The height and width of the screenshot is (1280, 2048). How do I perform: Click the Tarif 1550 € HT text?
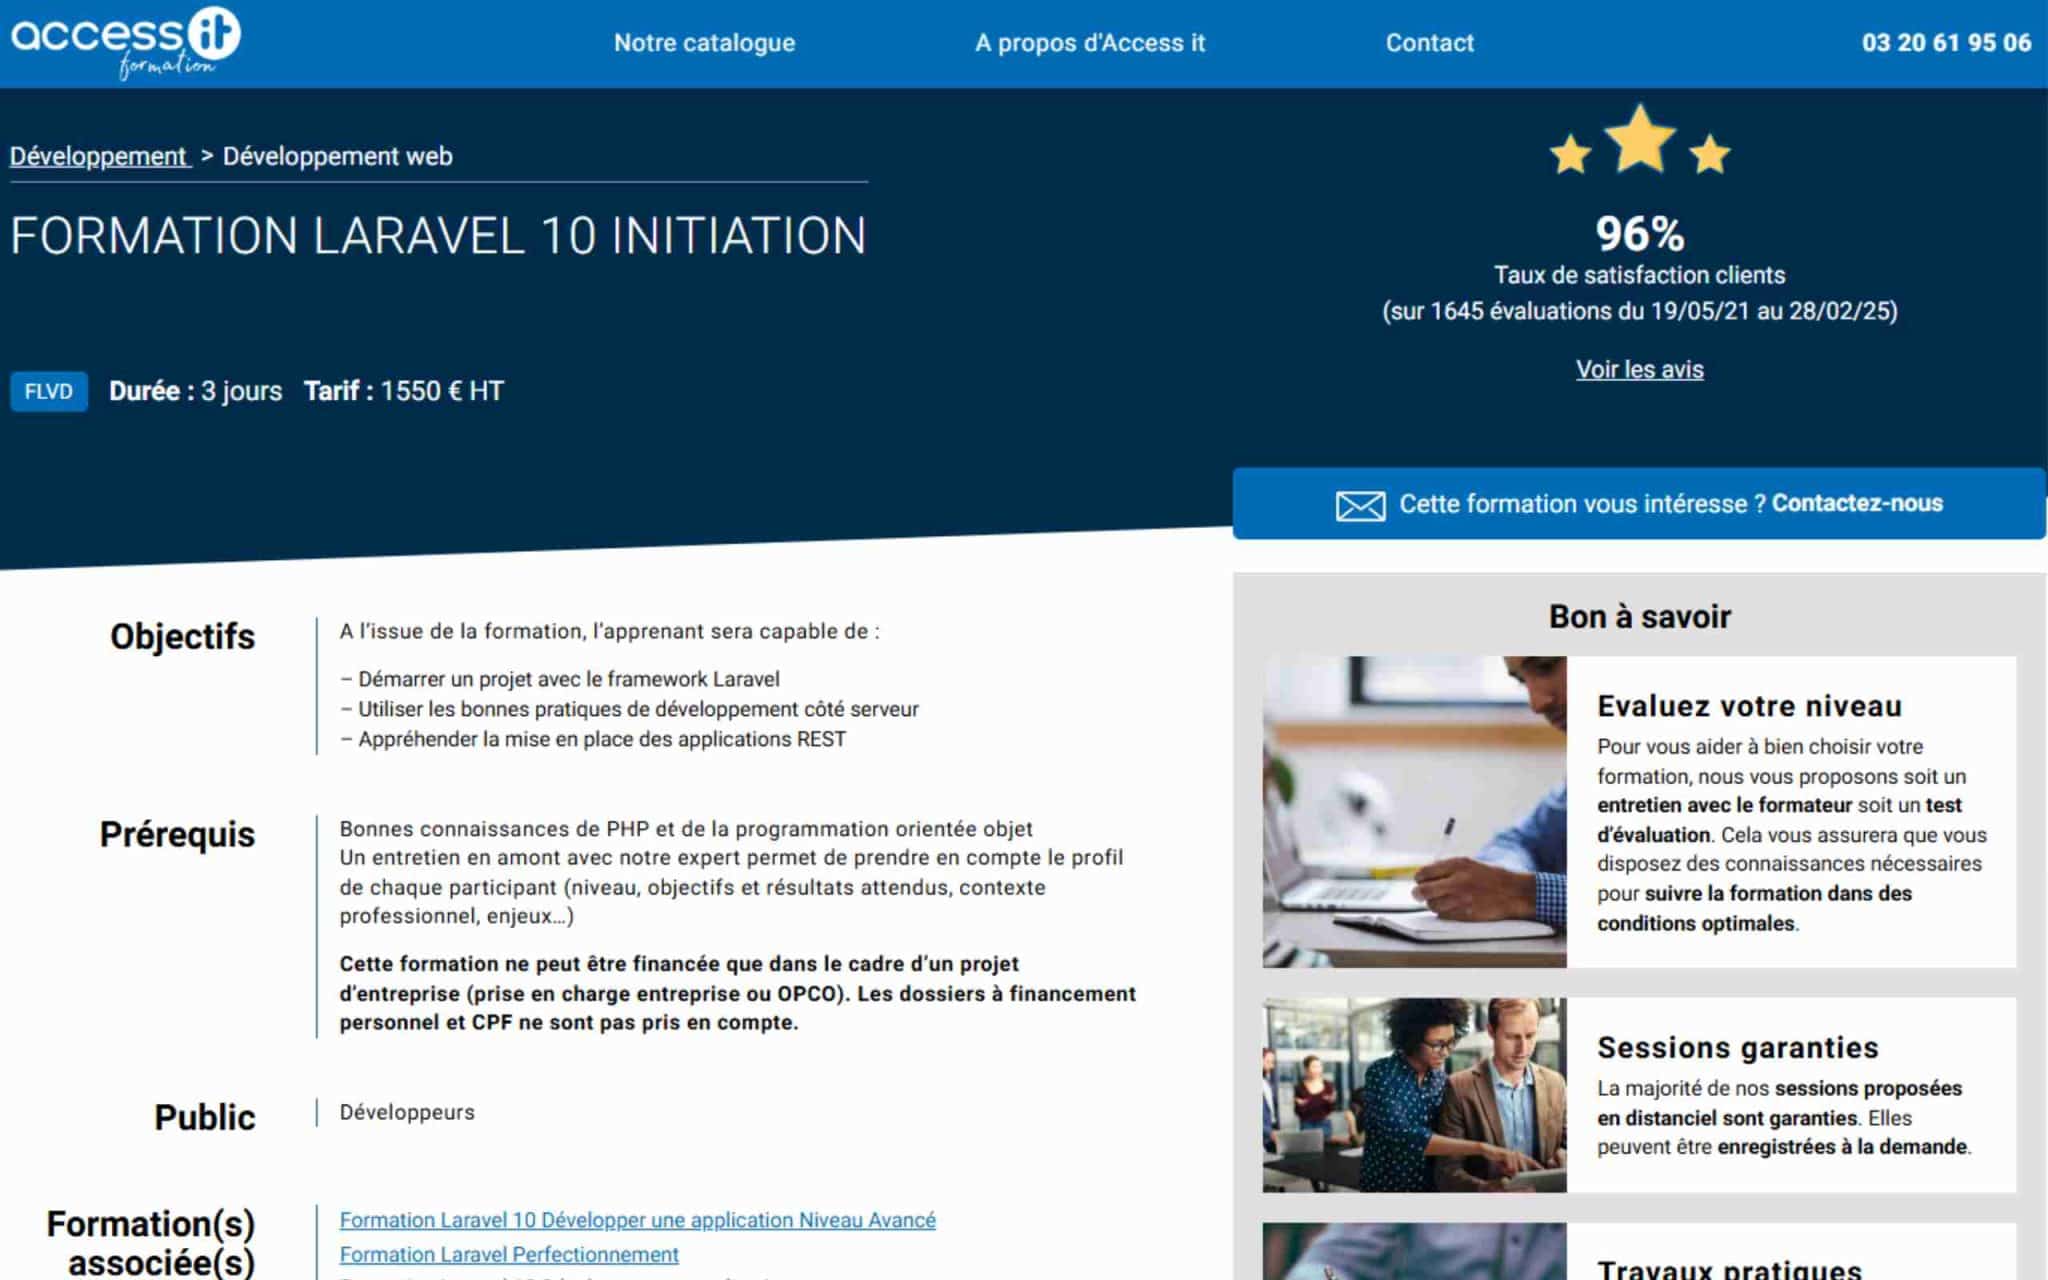[404, 391]
